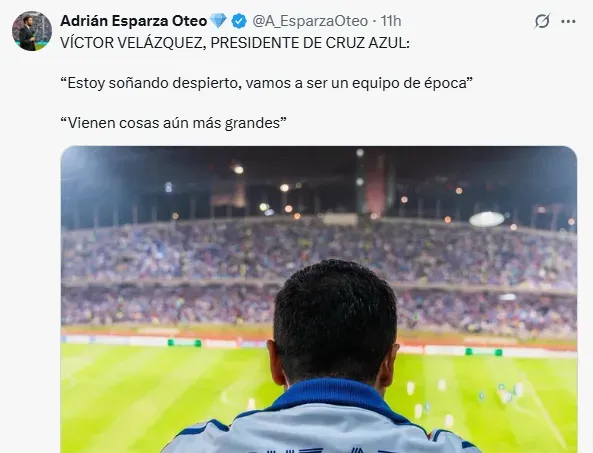
Task: Click the bright oval light in photo
Action: click(486, 219)
